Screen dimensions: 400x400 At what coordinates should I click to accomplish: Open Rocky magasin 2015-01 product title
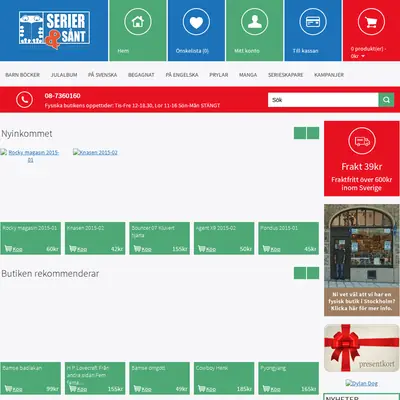(30, 228)
